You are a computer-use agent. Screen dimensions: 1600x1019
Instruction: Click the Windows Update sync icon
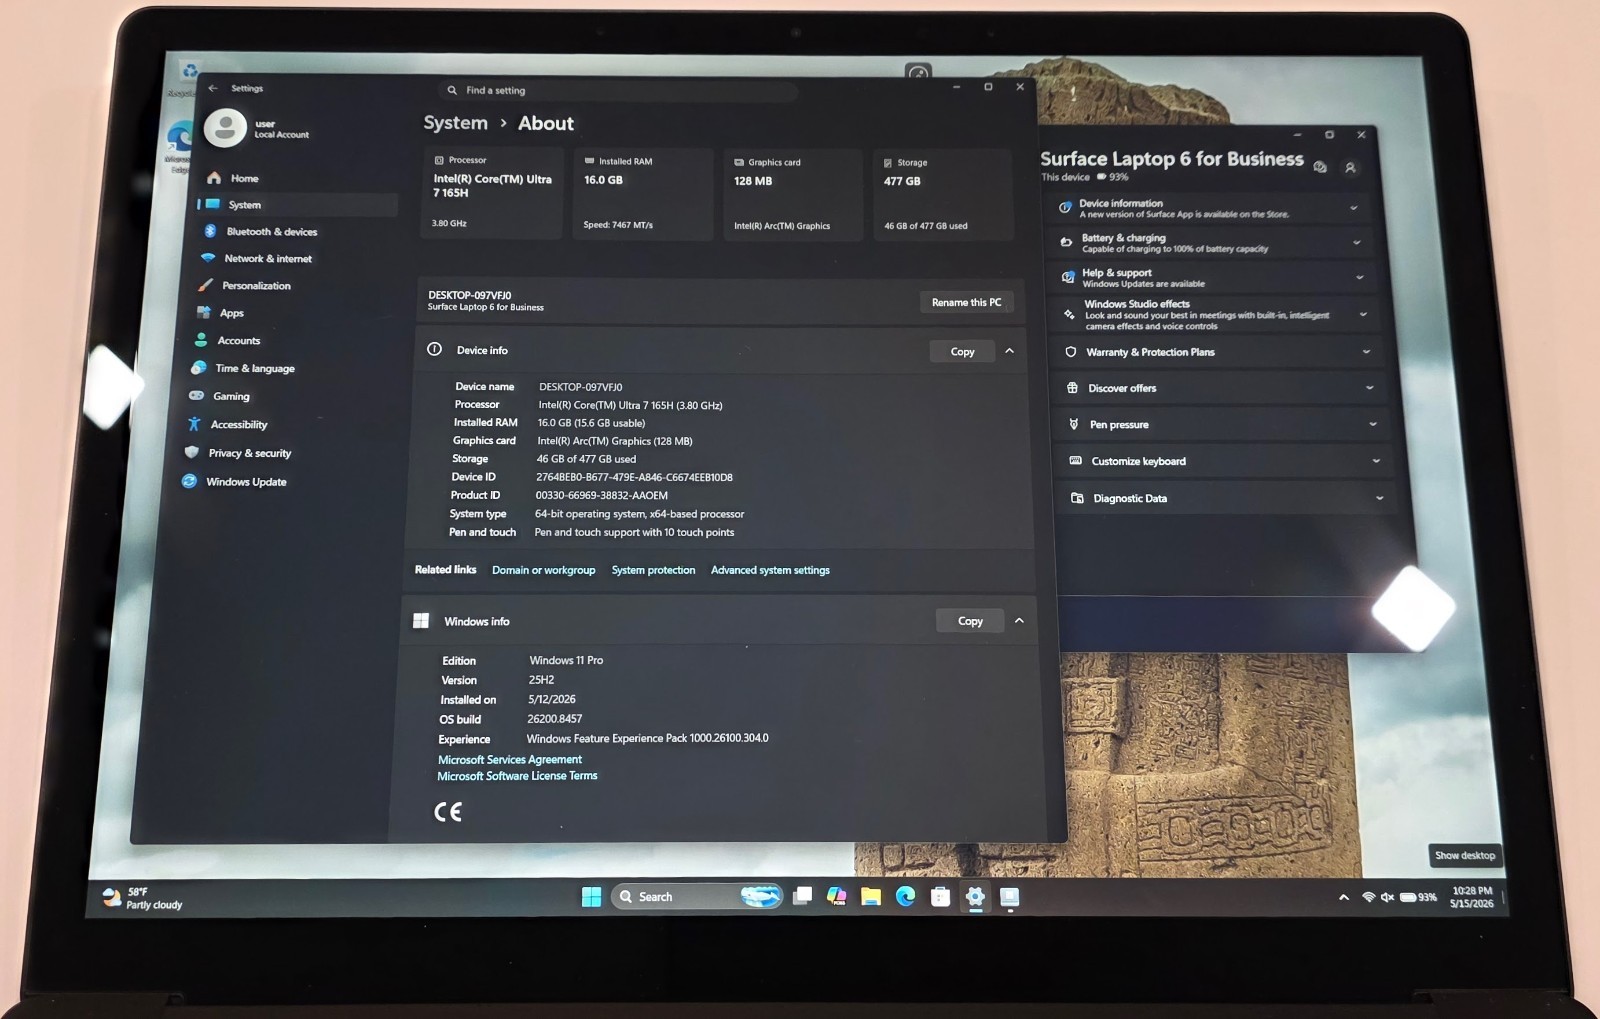[189, 481]
